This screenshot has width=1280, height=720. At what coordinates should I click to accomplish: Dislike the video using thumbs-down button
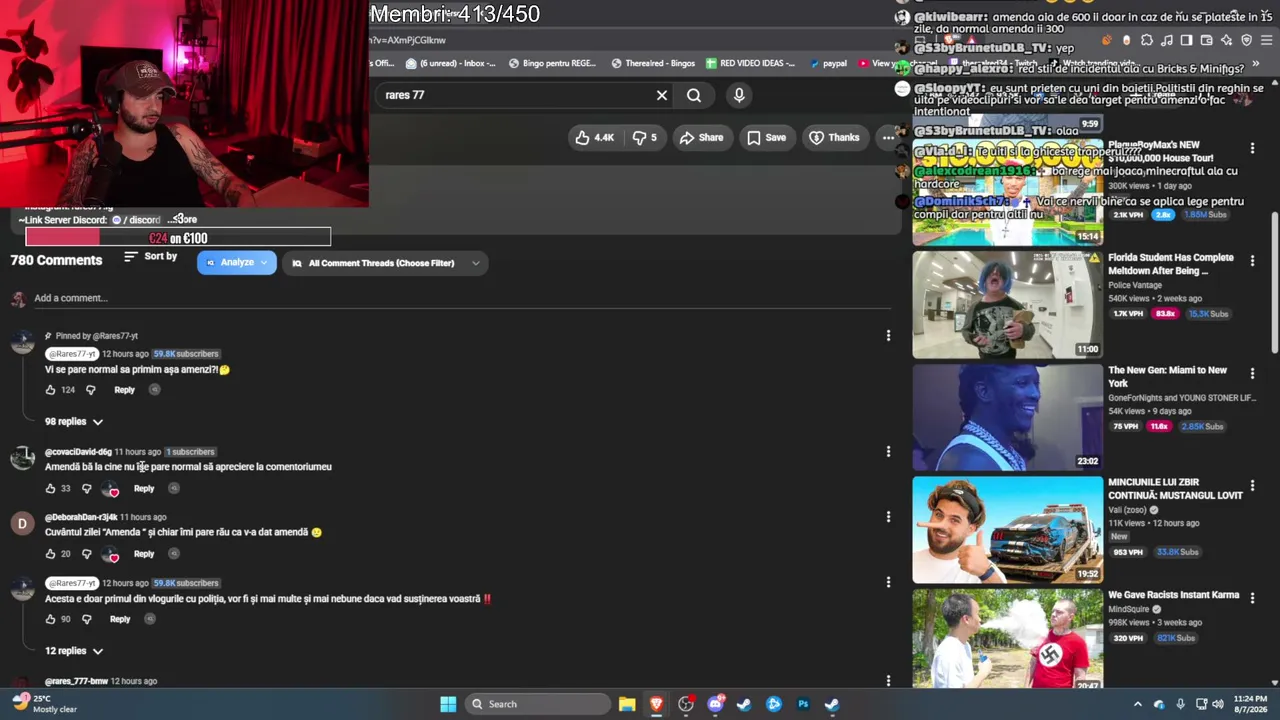645,138
